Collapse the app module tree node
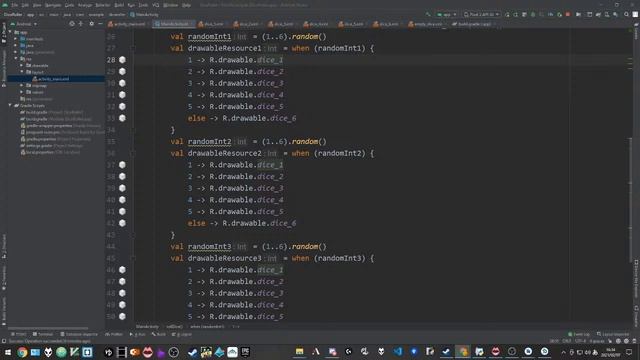The image size is (640, 360). pos(10,32)
